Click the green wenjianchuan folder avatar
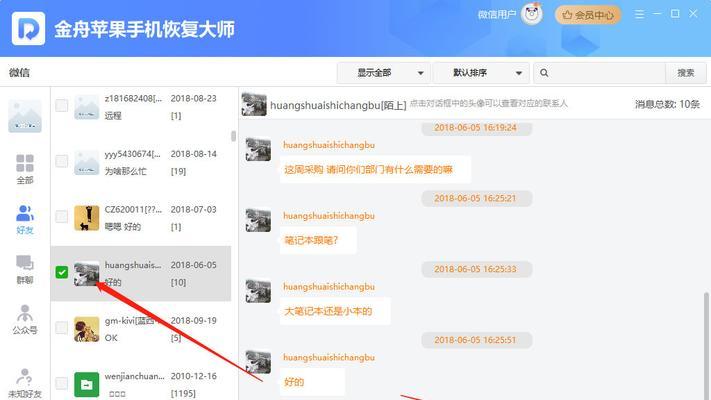711x400 pixels. coord(87,385)
